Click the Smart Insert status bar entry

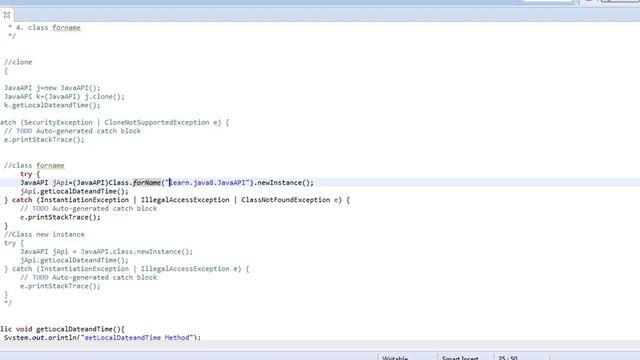click(x=460, y=358)
